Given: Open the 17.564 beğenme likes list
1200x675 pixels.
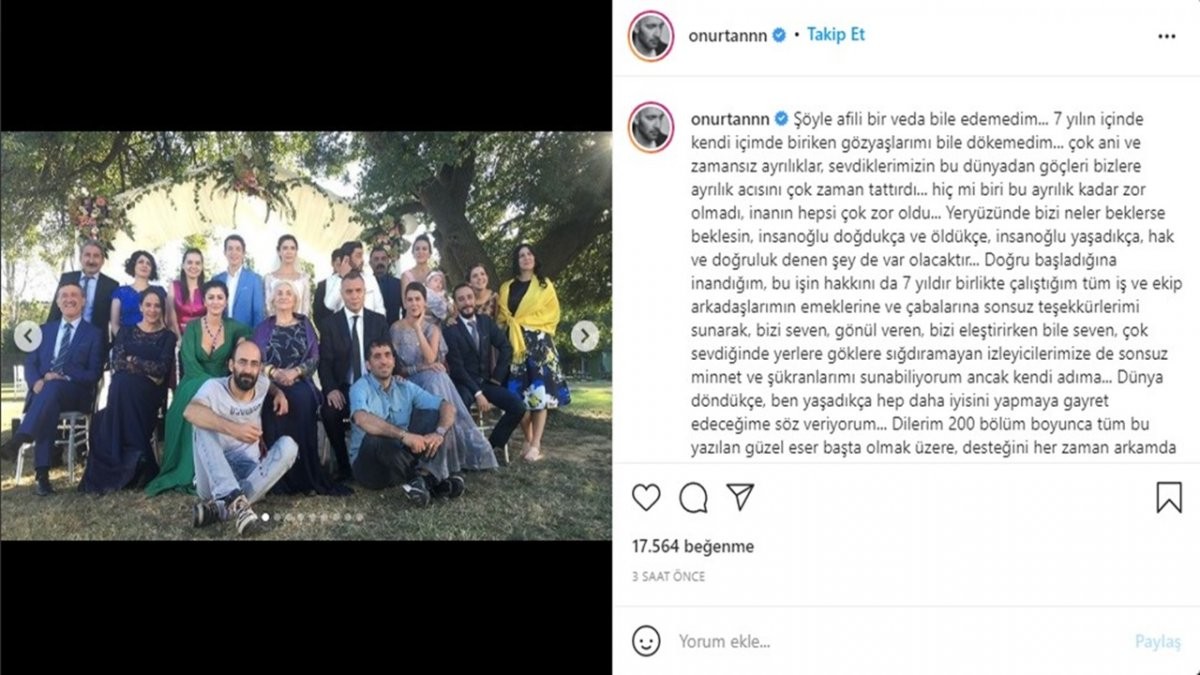Looking at the screenshot, I should pyautogui.click(x=693, y=547).
